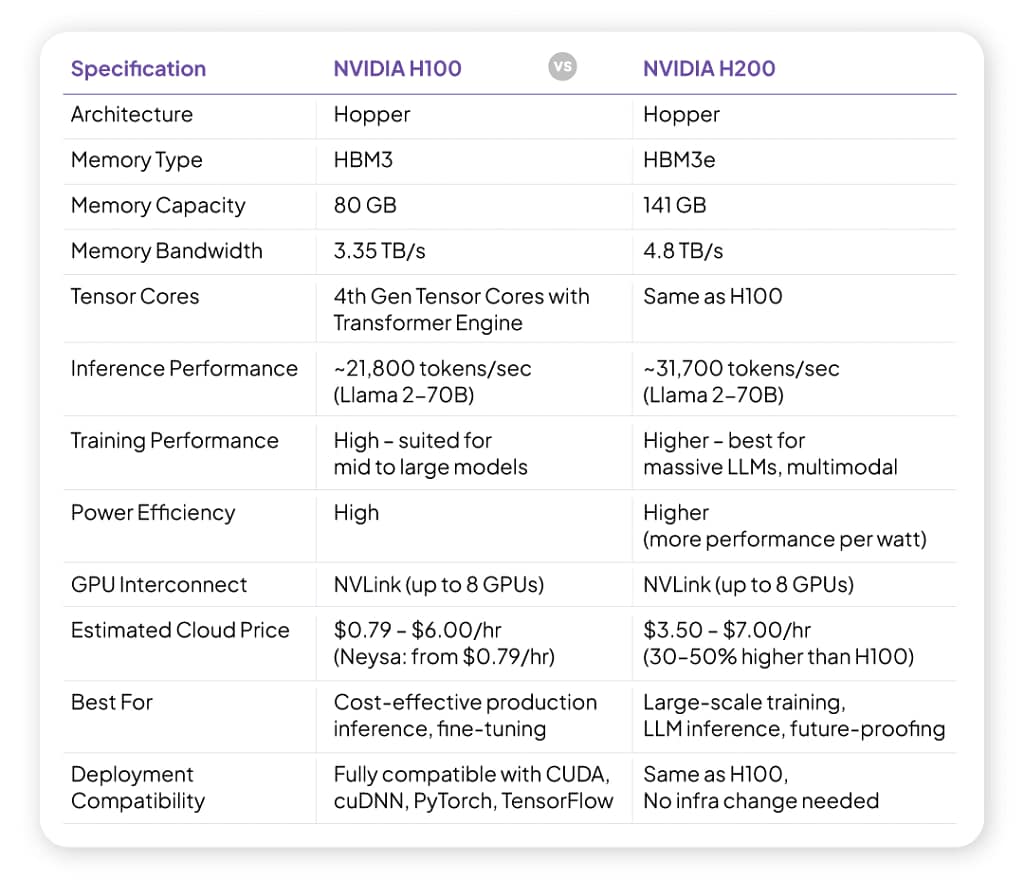Click '4th Gen Tensor Cores with Transformer Engine'
1024x880 pixels.
[x=462, y=309]
